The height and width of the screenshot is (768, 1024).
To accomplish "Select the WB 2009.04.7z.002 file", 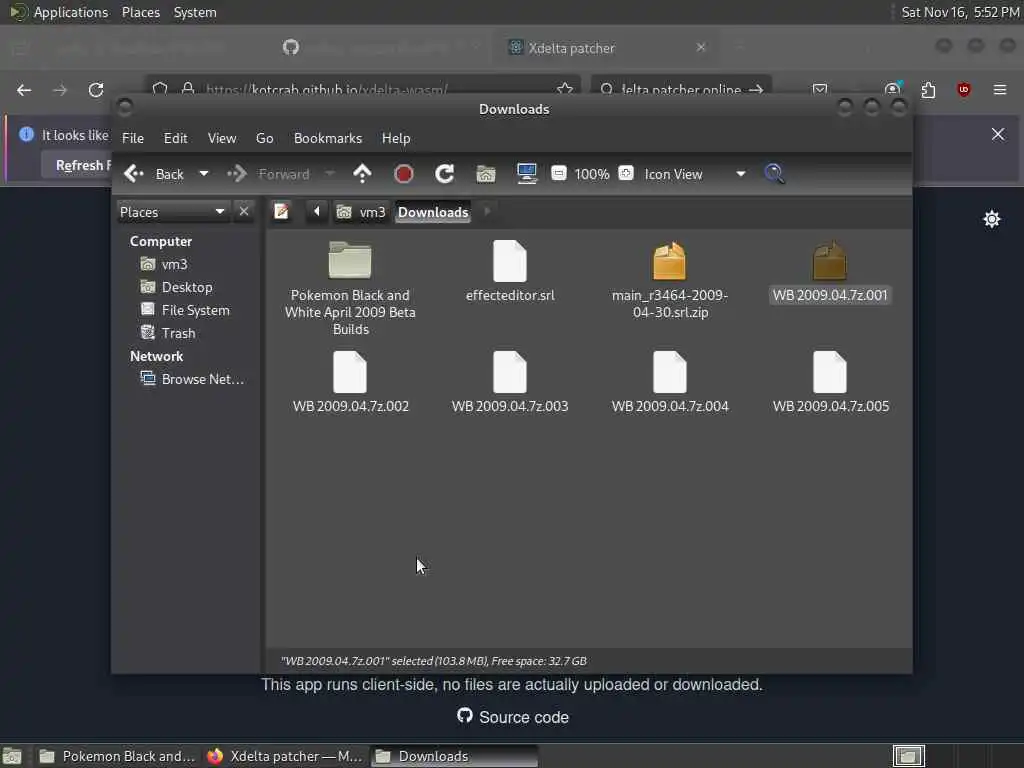I will tap(350, 382).
